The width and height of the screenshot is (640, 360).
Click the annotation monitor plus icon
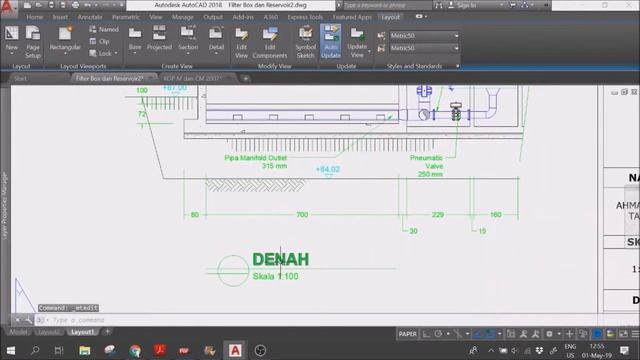(569, 334)
